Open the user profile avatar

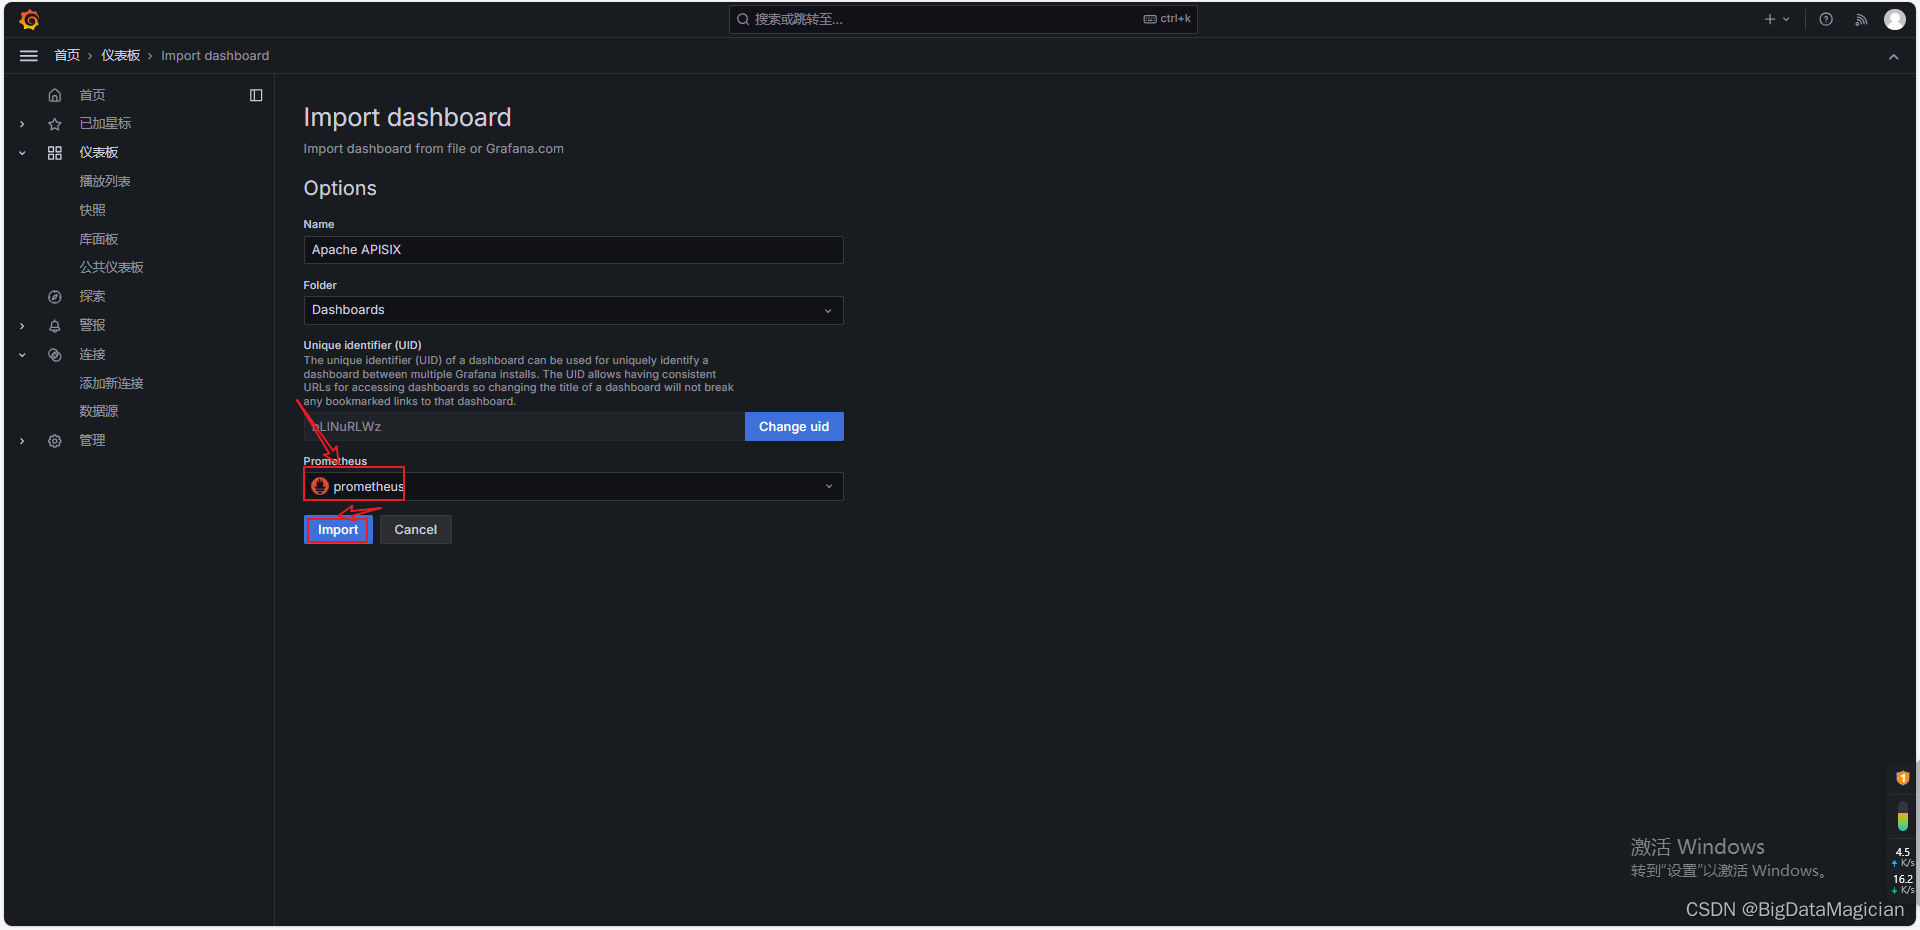1895,19
